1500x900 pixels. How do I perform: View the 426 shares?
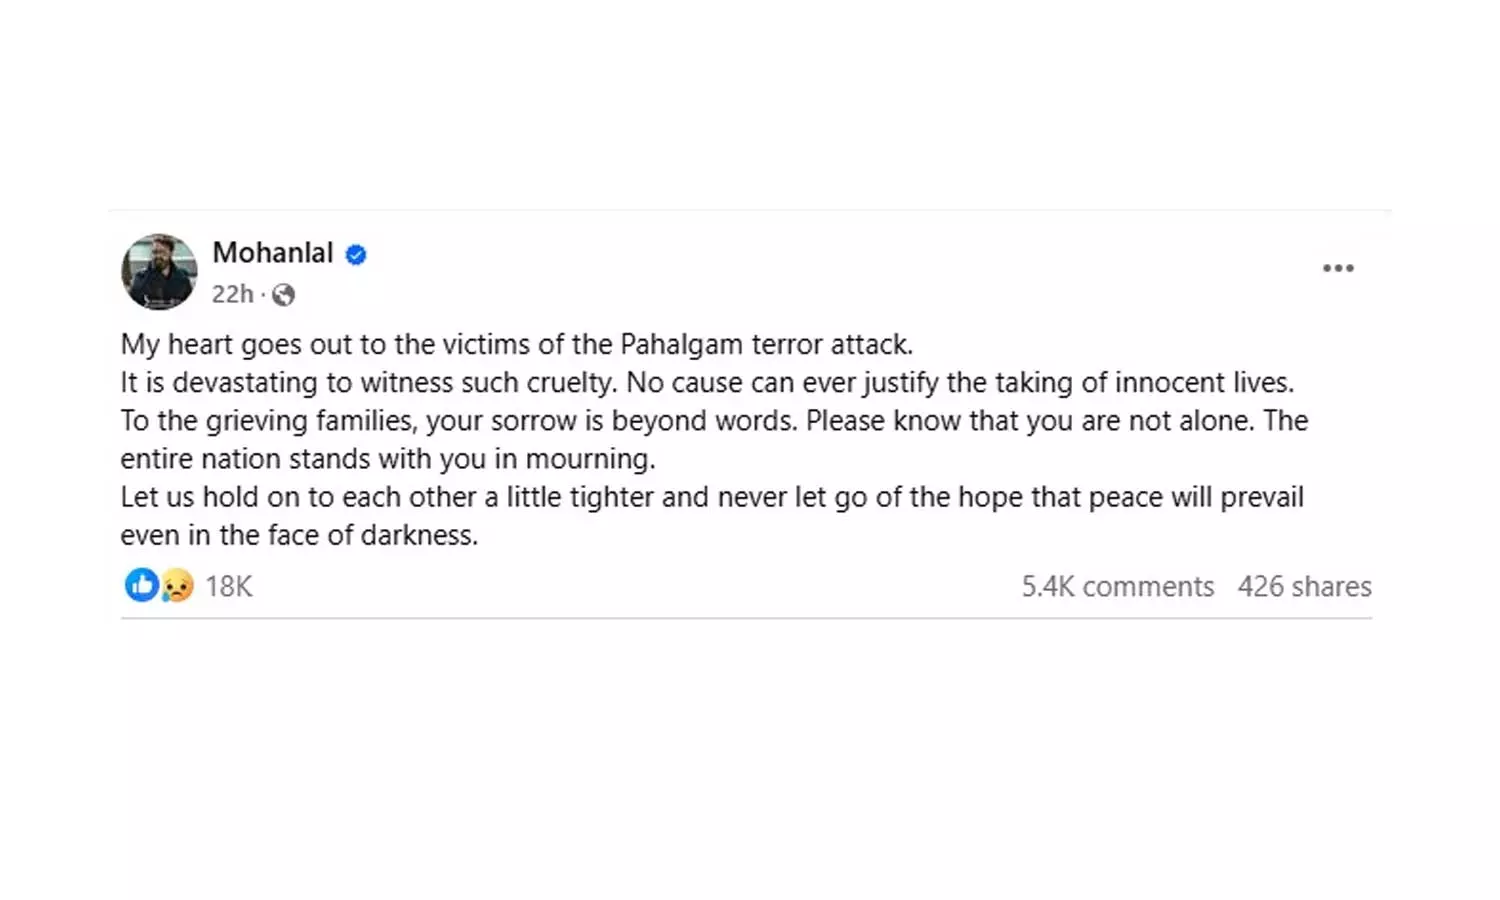pyautogui.click(x=1304, y=586)
